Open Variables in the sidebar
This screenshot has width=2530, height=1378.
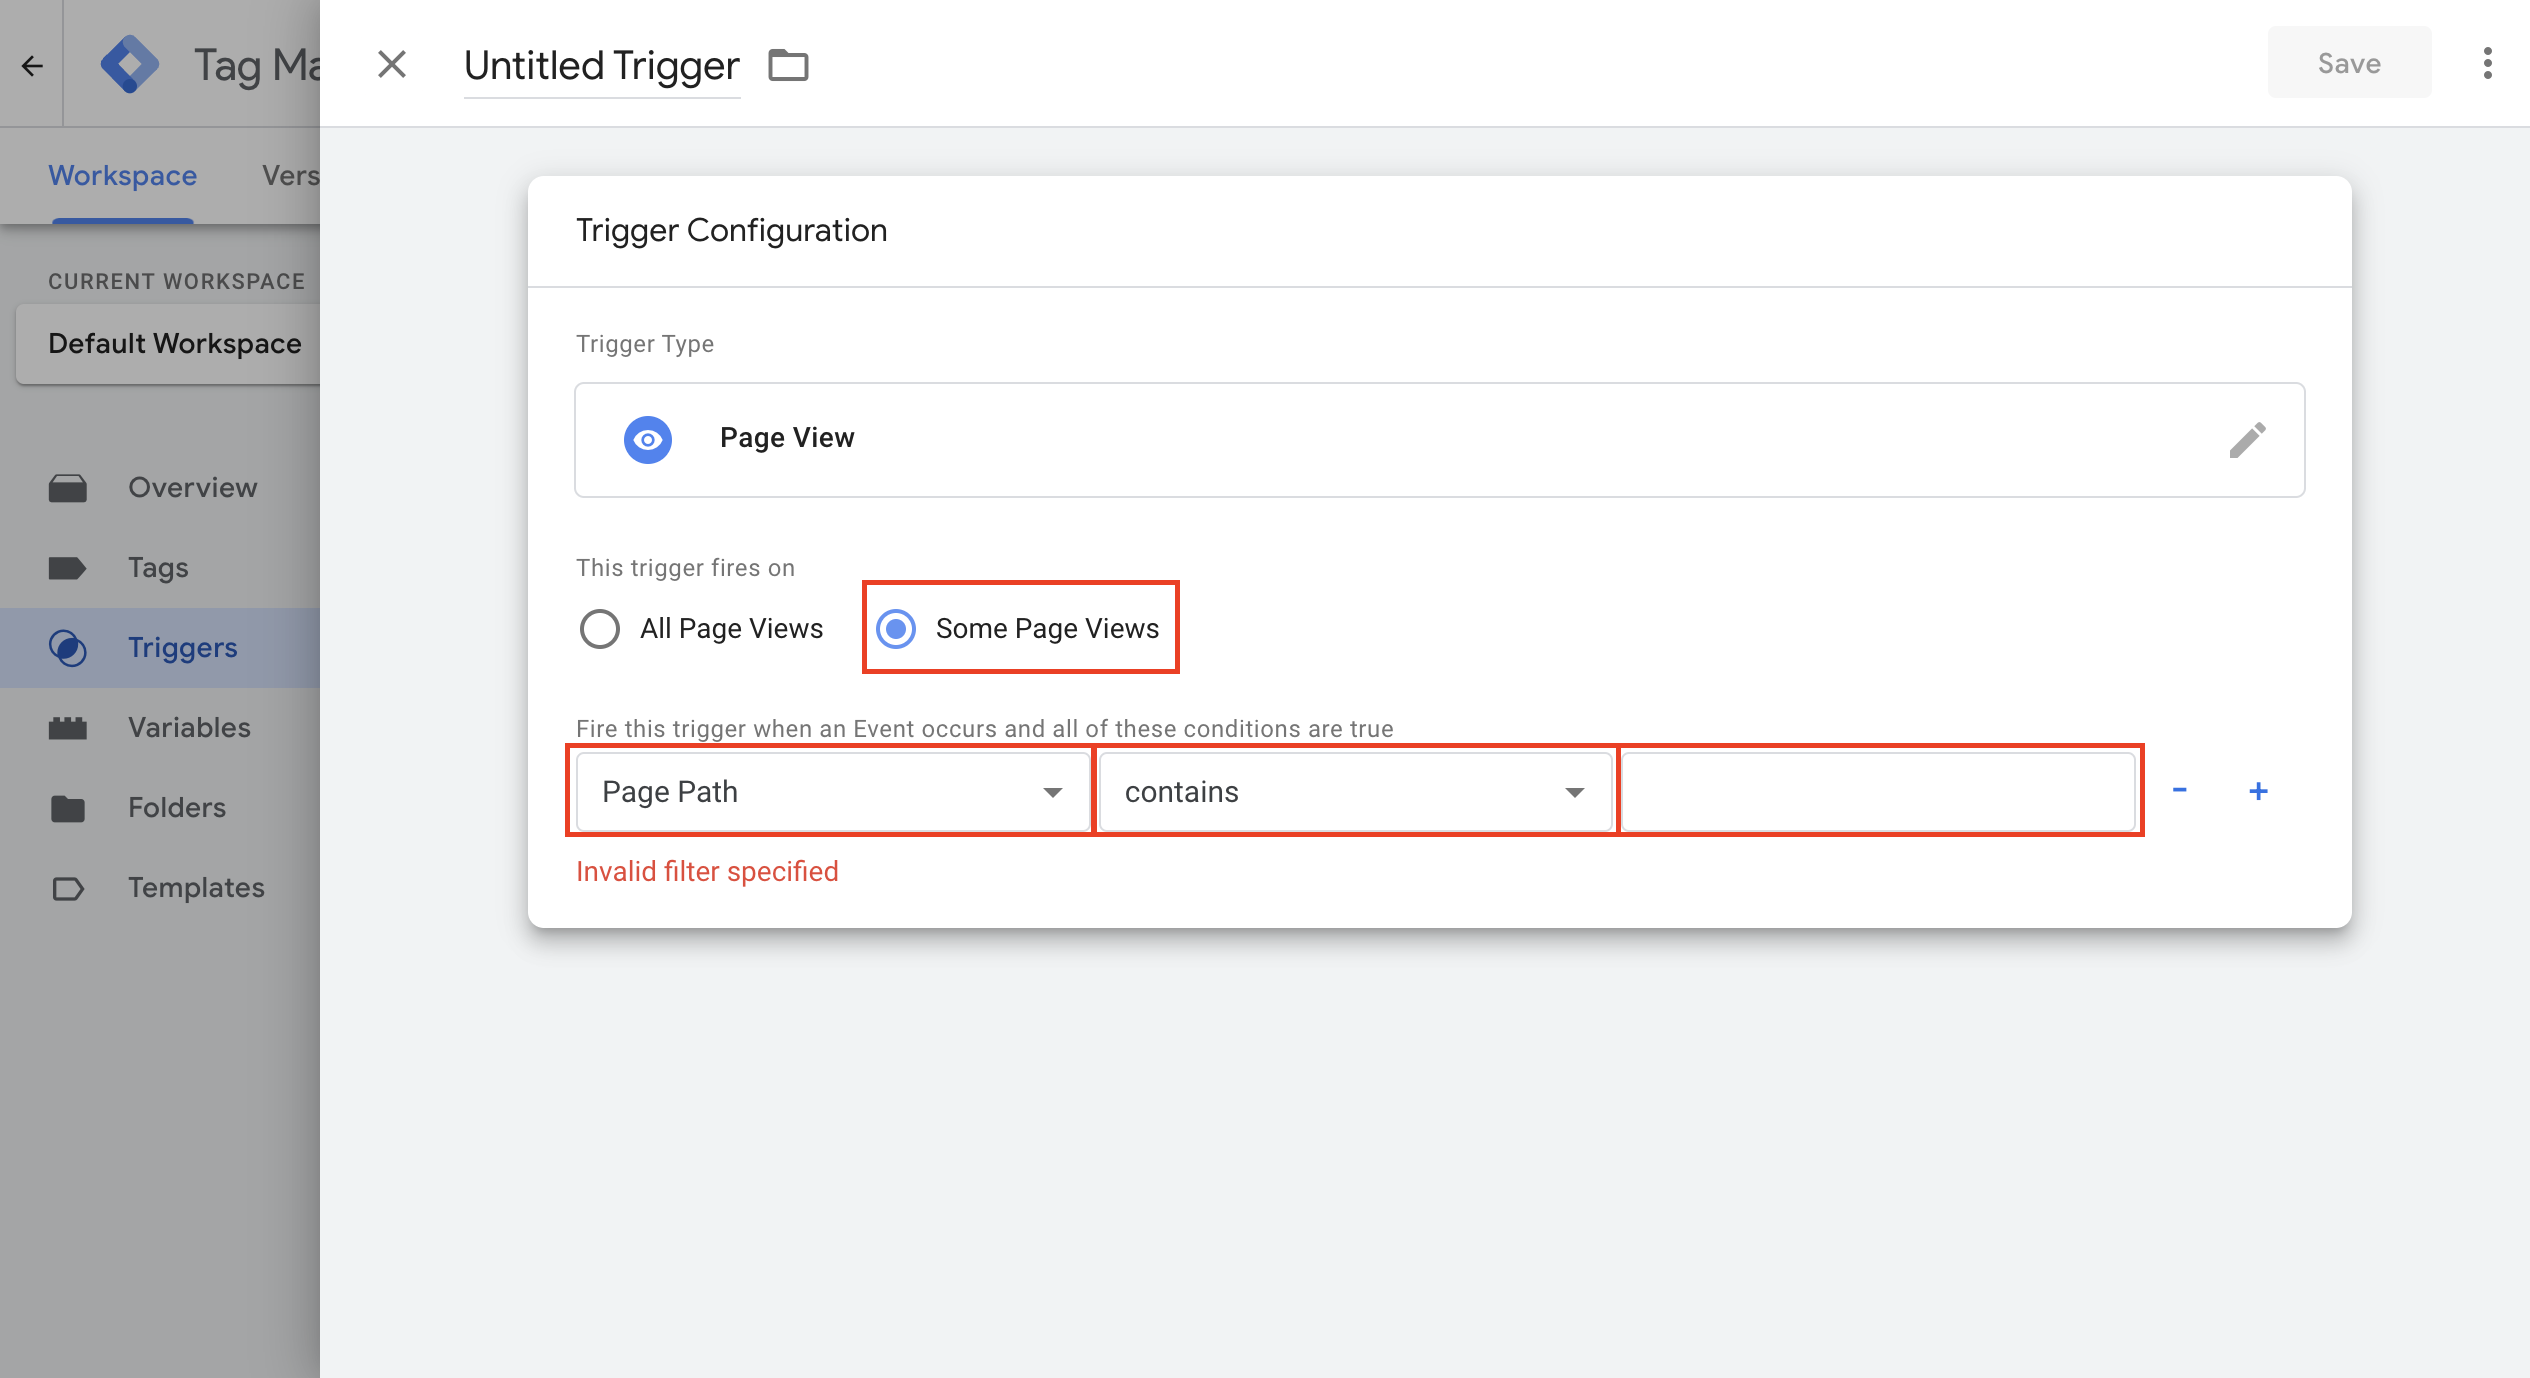(160, 728)
